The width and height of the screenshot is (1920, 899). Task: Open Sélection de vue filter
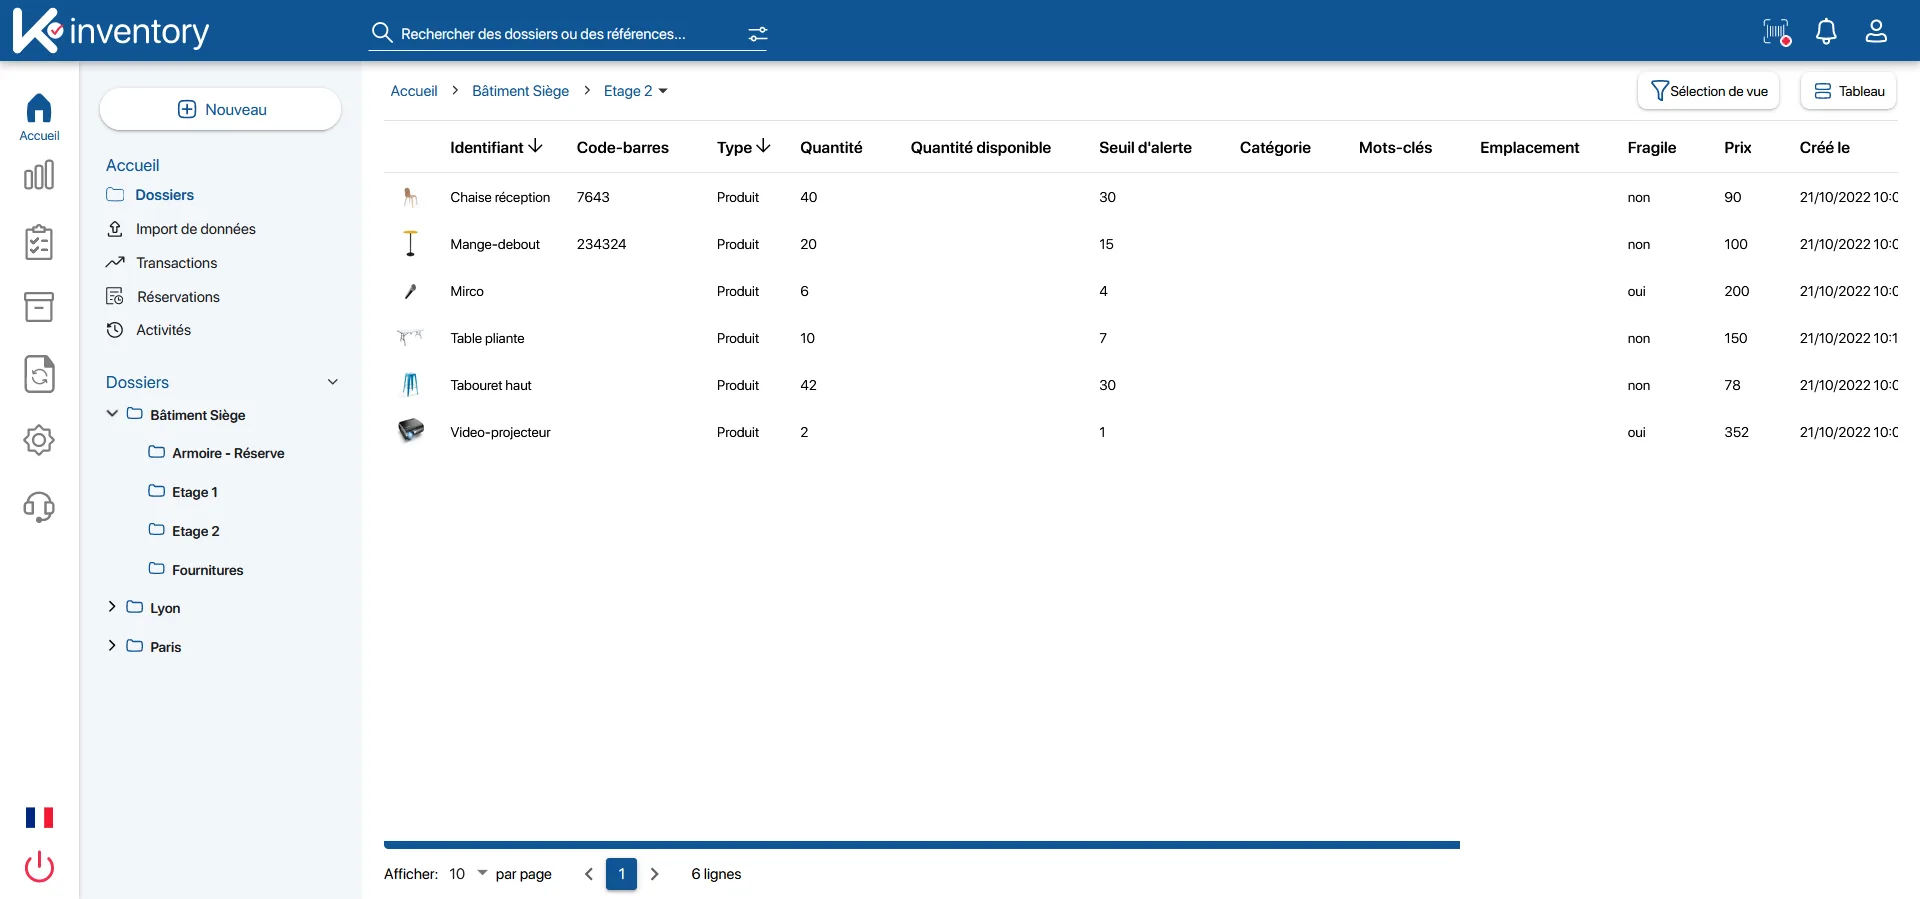point(1708,91)
